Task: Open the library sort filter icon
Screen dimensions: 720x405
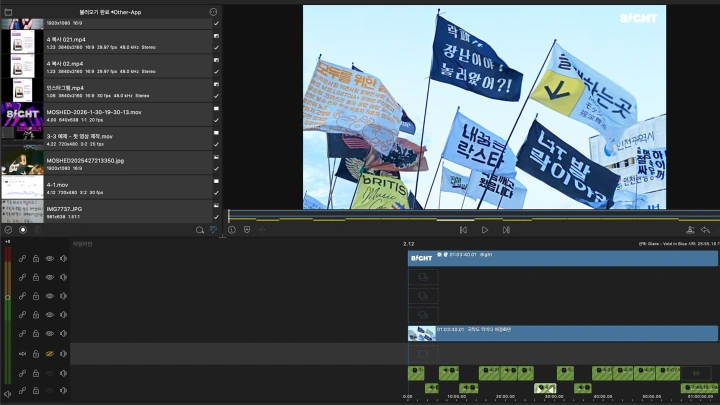Action: 213,230
